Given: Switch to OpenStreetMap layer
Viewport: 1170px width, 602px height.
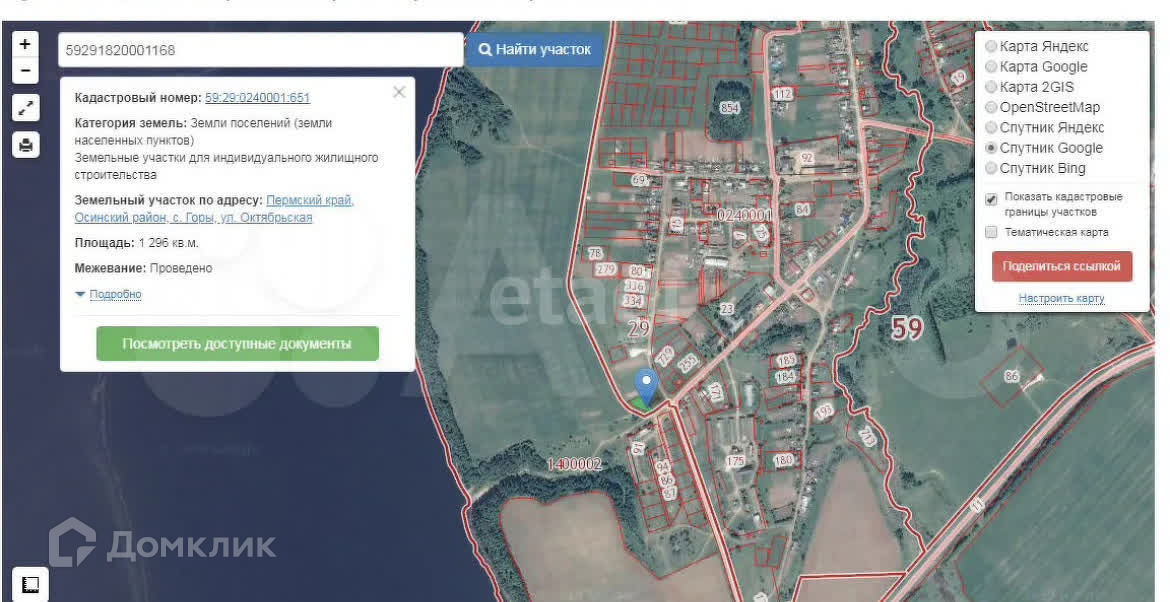Looking at the screenshot, I should coord(991,107).
